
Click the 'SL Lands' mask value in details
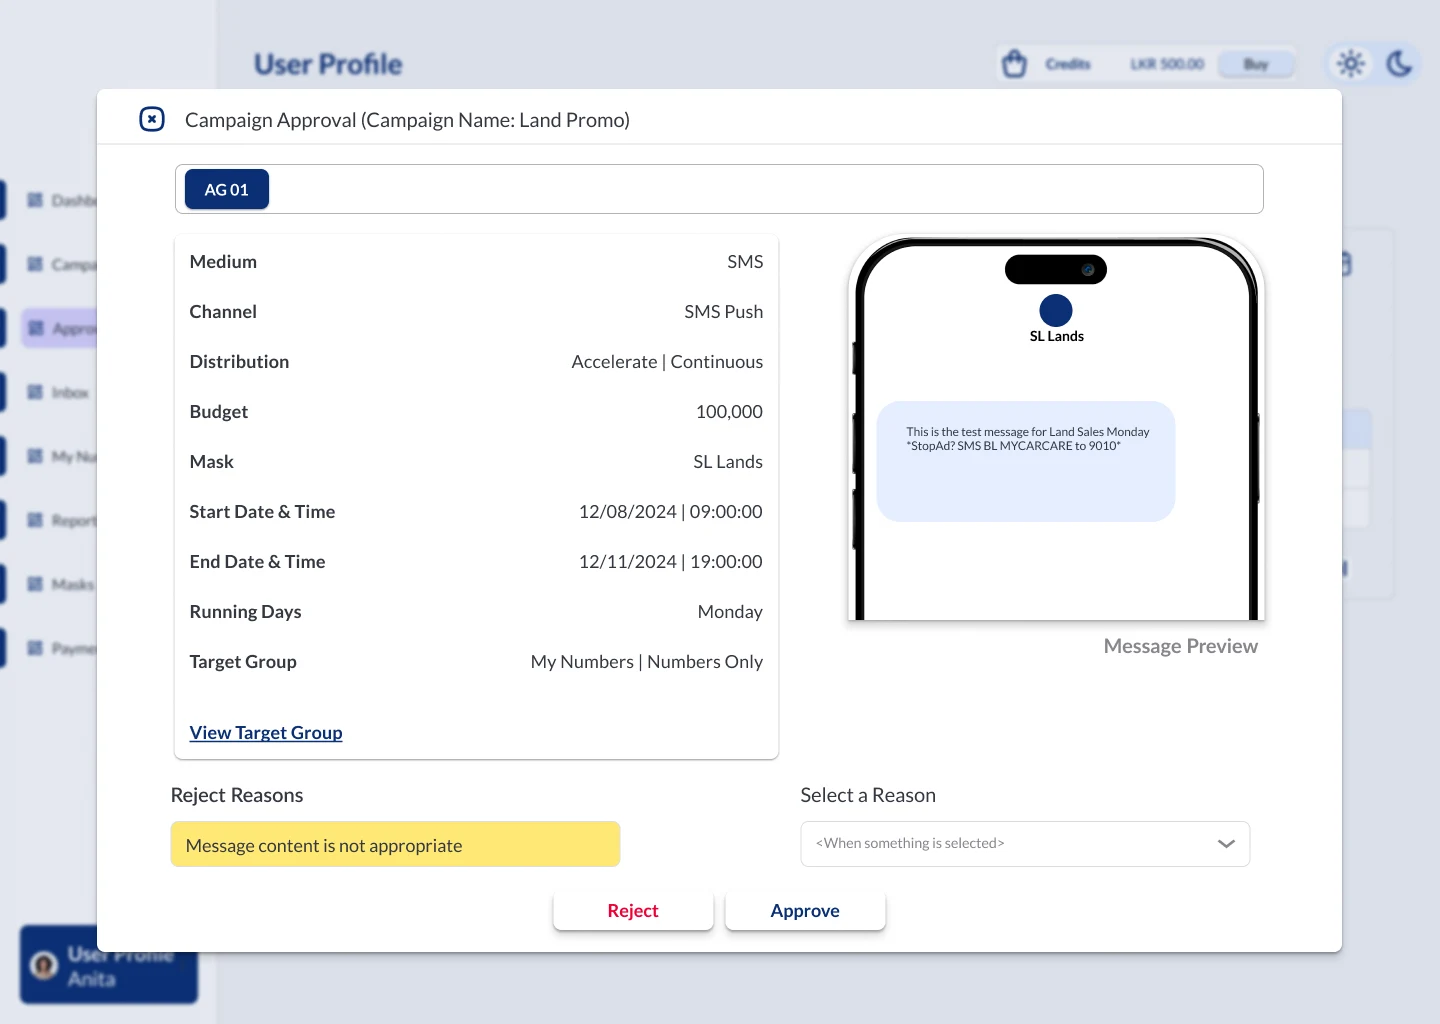point(728,462)
